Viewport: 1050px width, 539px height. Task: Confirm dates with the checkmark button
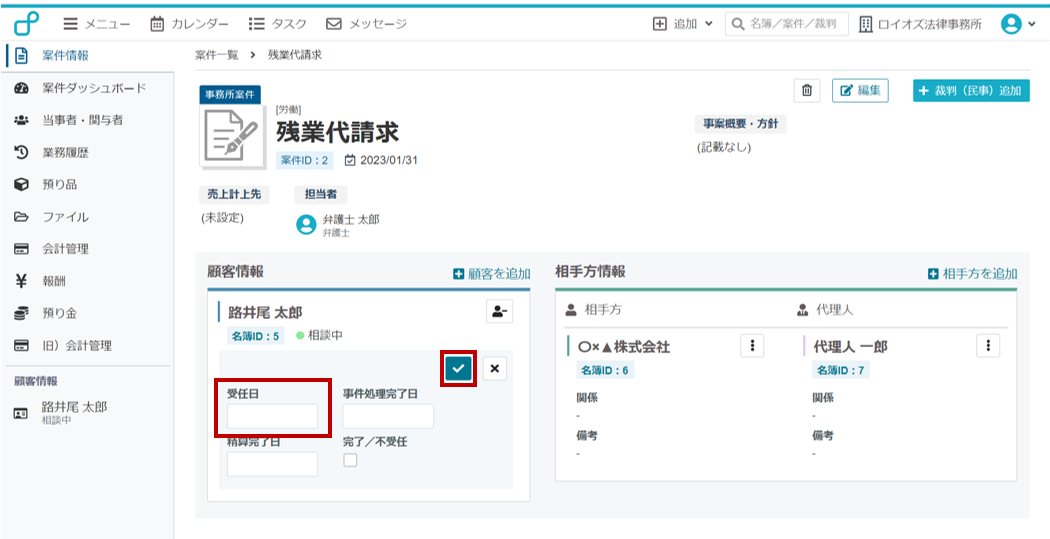coord(458,368)
